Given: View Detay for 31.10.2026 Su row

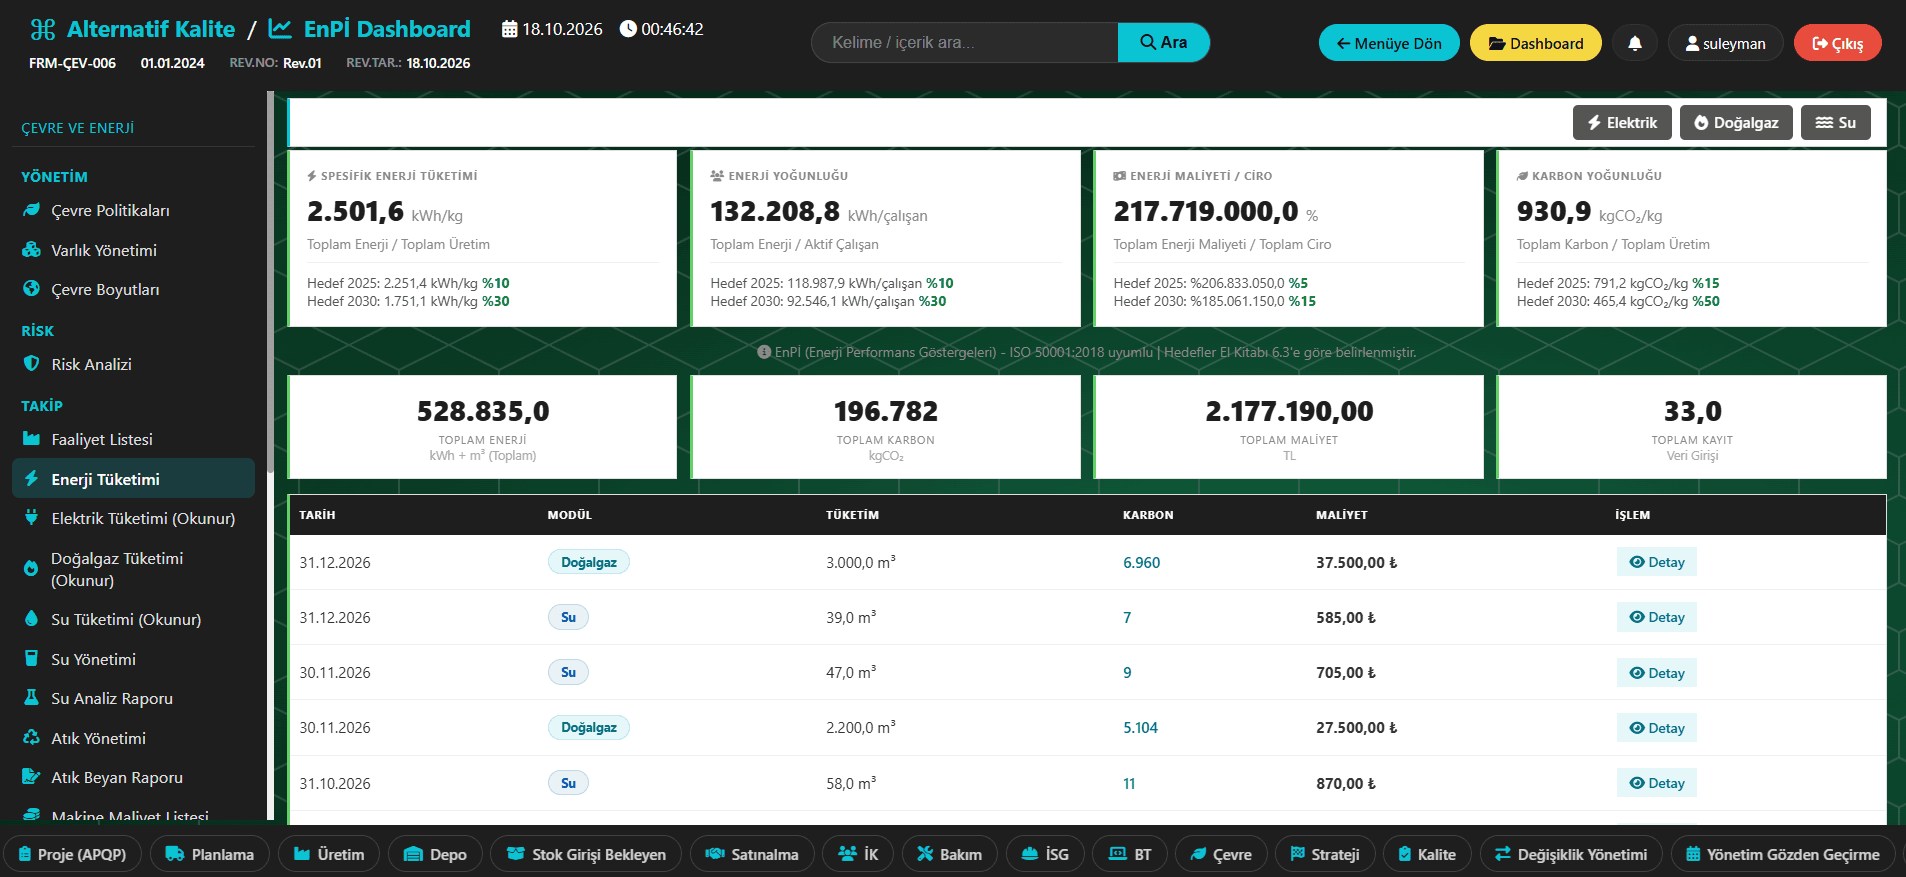Looking at the screenshot, I should click(1657, 783).
